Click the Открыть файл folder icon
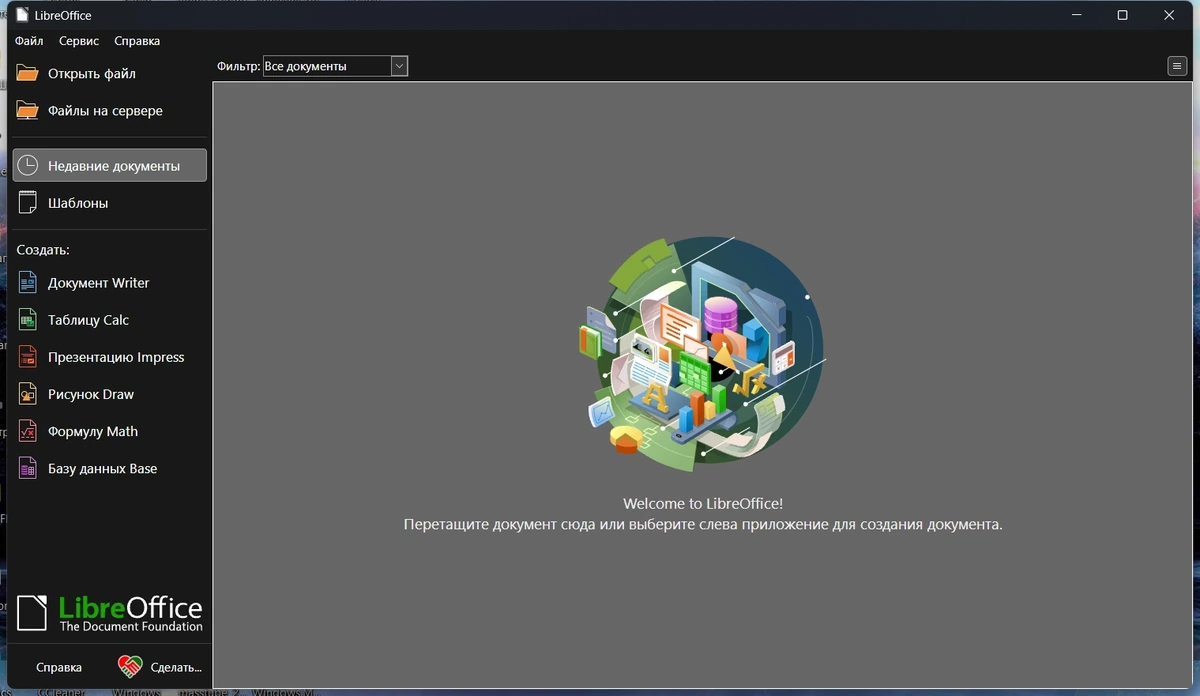The height and width of the screenshot is (696, 1200). [x=28, y=73]
